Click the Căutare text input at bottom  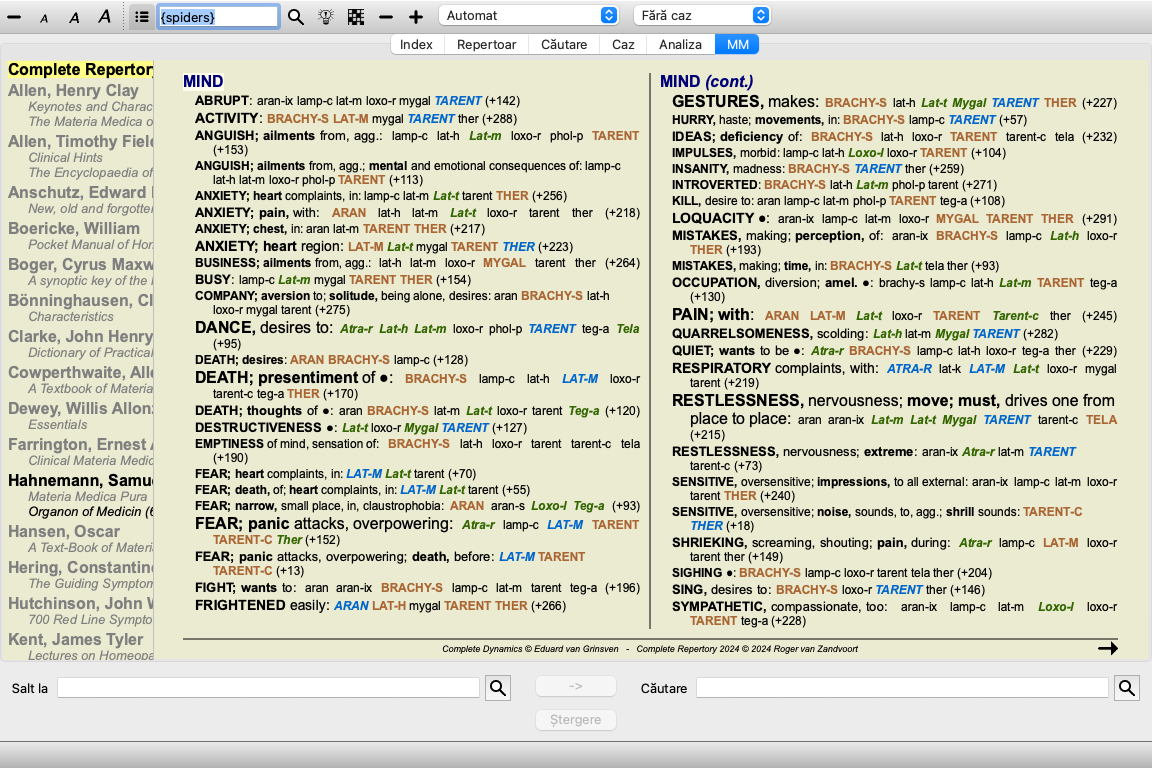click(x=901, y=688)
